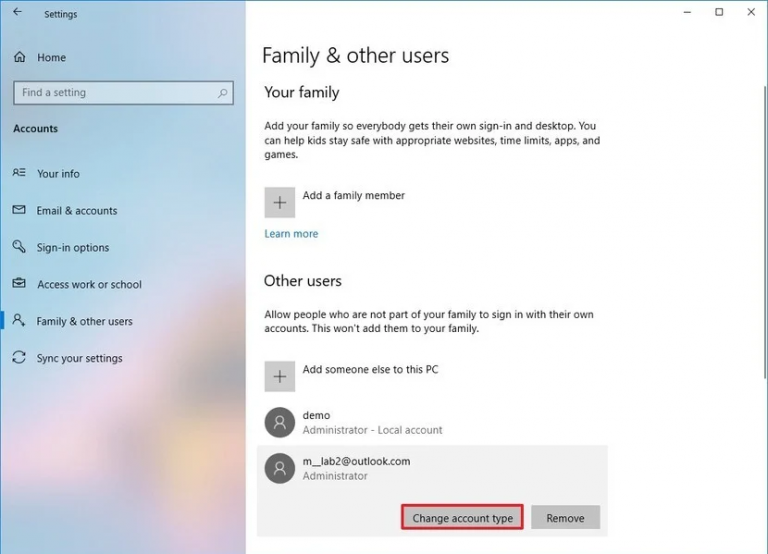Click the Your family heading

[x=302, y=93]
